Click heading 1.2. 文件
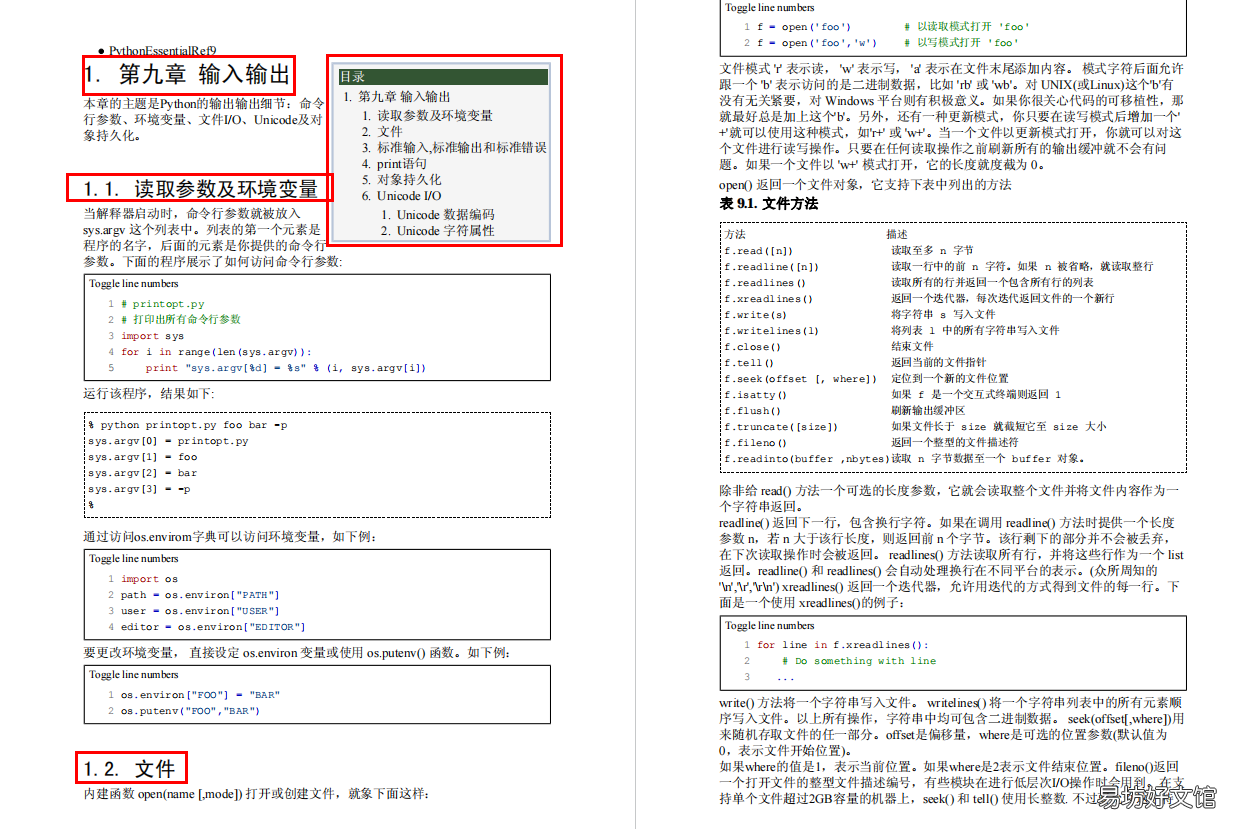The height and width of the screenshot is (829, 1244). [131, 768]
